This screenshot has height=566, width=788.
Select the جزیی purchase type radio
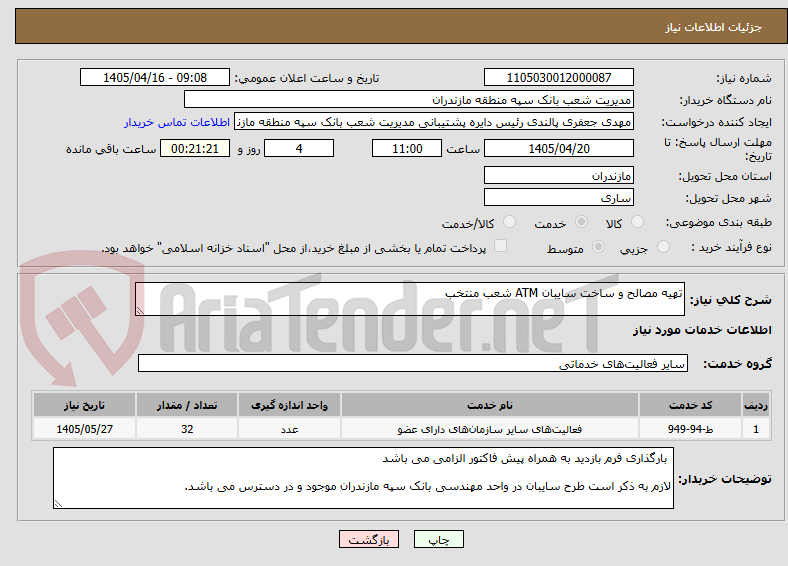[663, 246]
